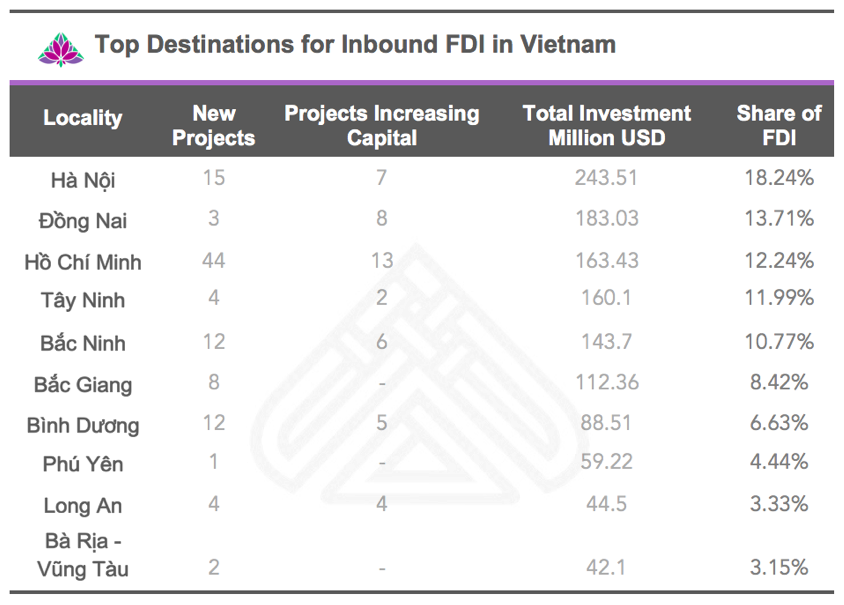Select the 18.24% share value
Image resolution: width=844 pixels, height=605 pixels.
tap(778, 178)
